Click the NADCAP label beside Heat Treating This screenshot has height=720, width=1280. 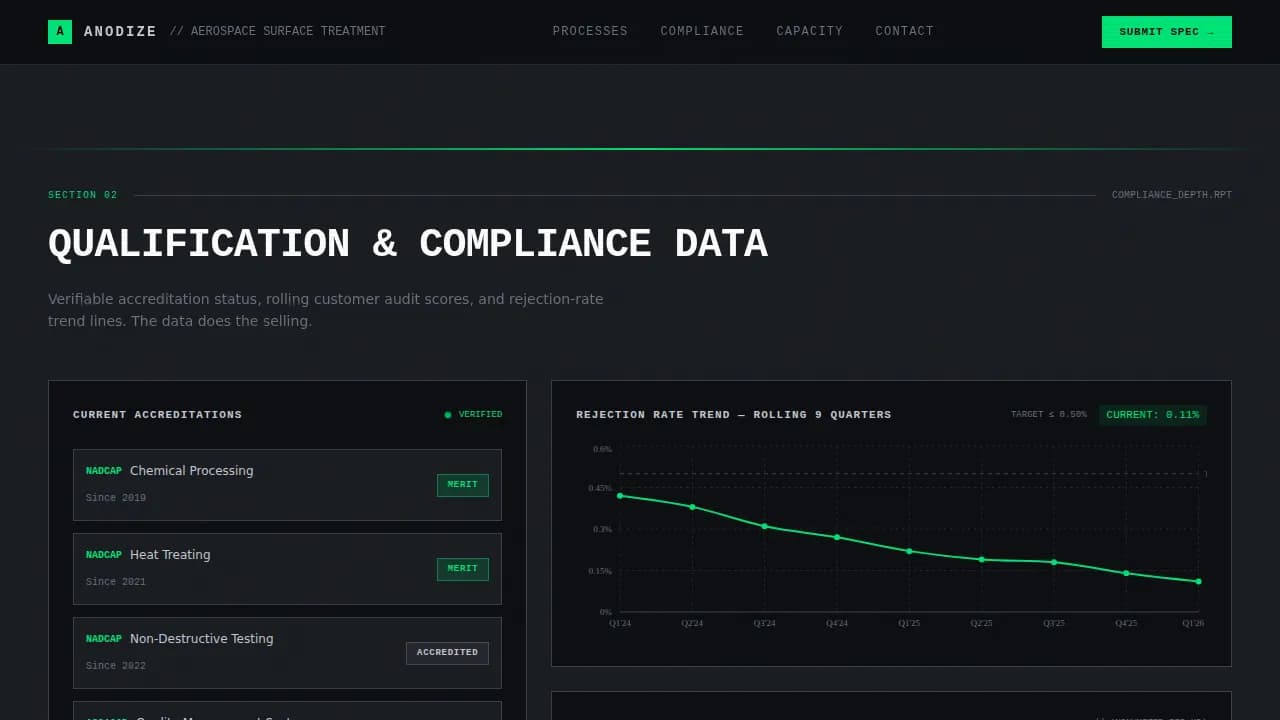point(104,555)
